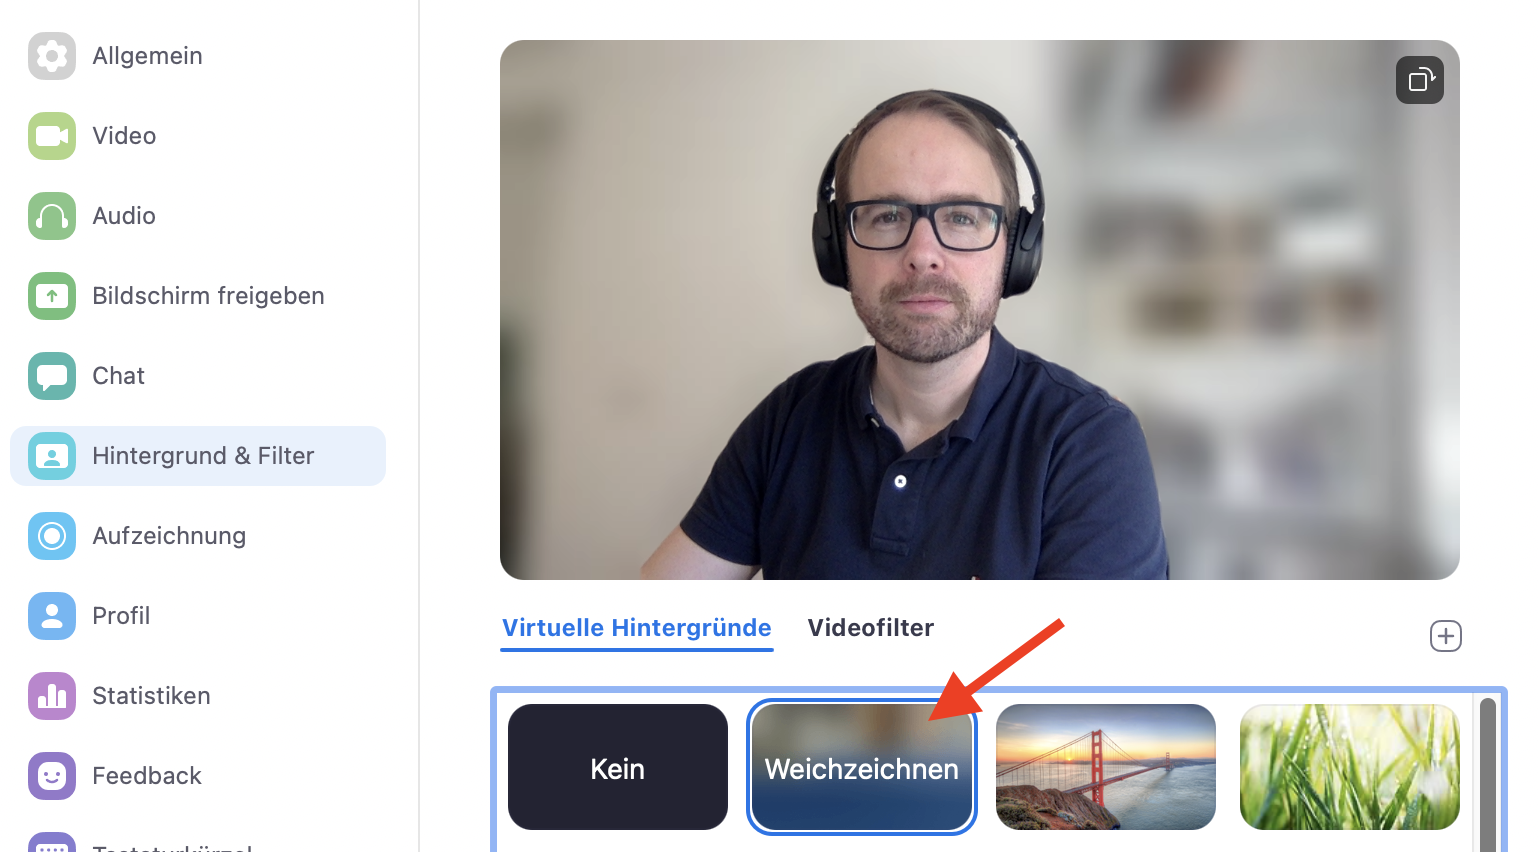Select the Virtuelle Hintergründe tab
Viewport: 1538px width, 852px height.
[x=637, y=628]
